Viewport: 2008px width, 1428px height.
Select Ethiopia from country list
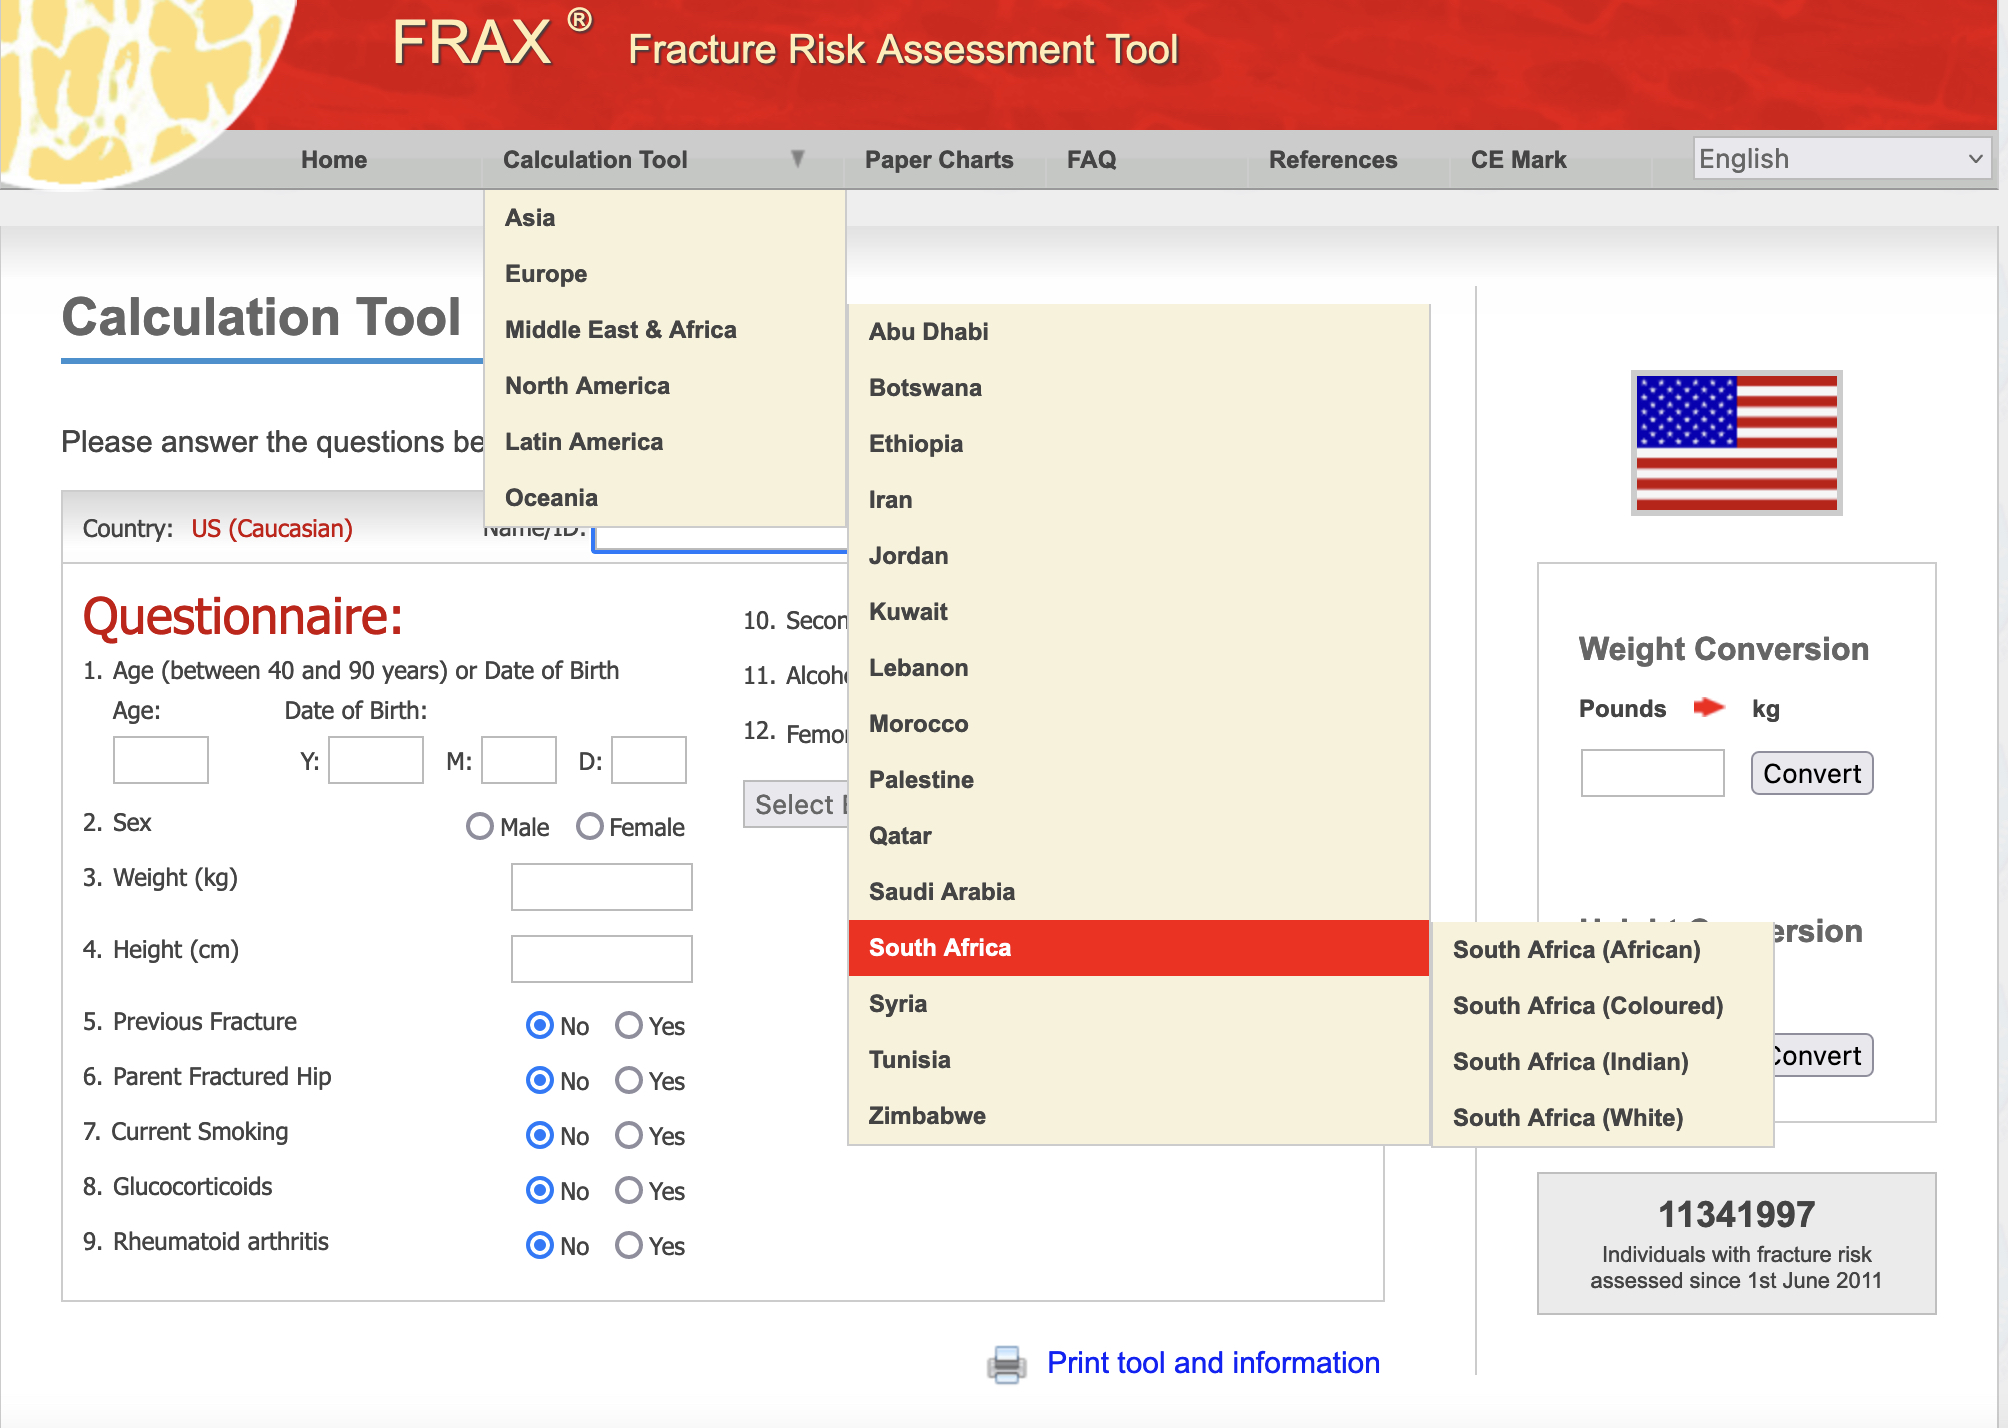[x=1139, y=444]
